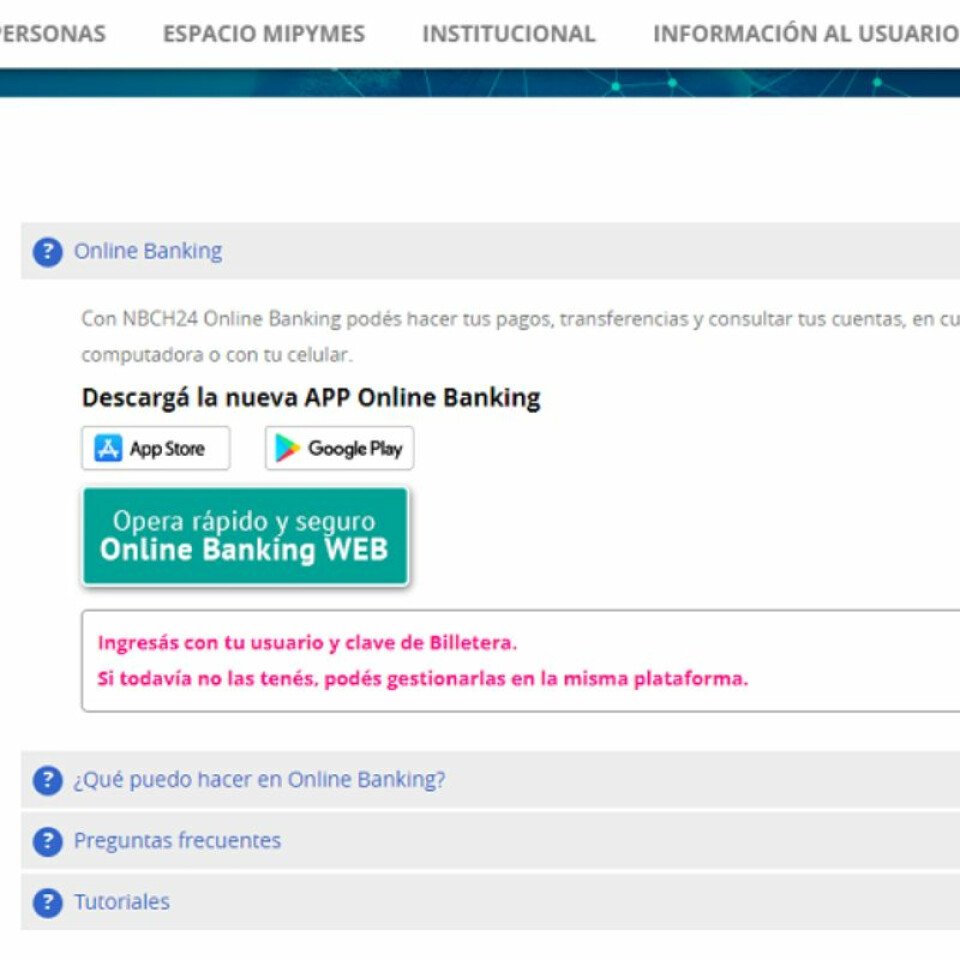Screen dimensions: 960x960
Task: Expand the Preguntas frecuentes section title
Action: [x=177, y=841]
